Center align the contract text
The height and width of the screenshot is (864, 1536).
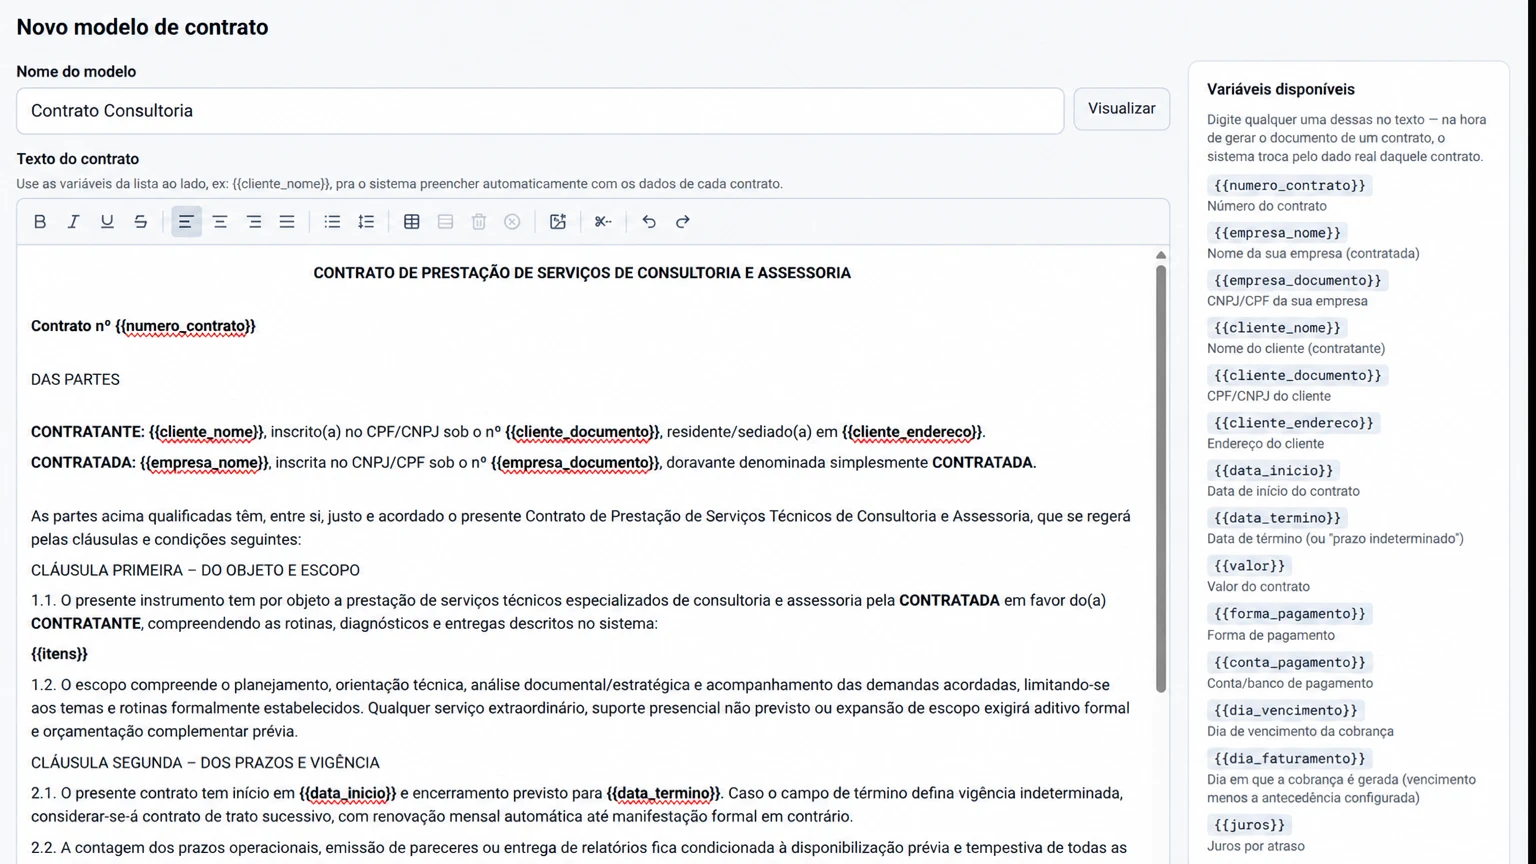pos(220,222)
